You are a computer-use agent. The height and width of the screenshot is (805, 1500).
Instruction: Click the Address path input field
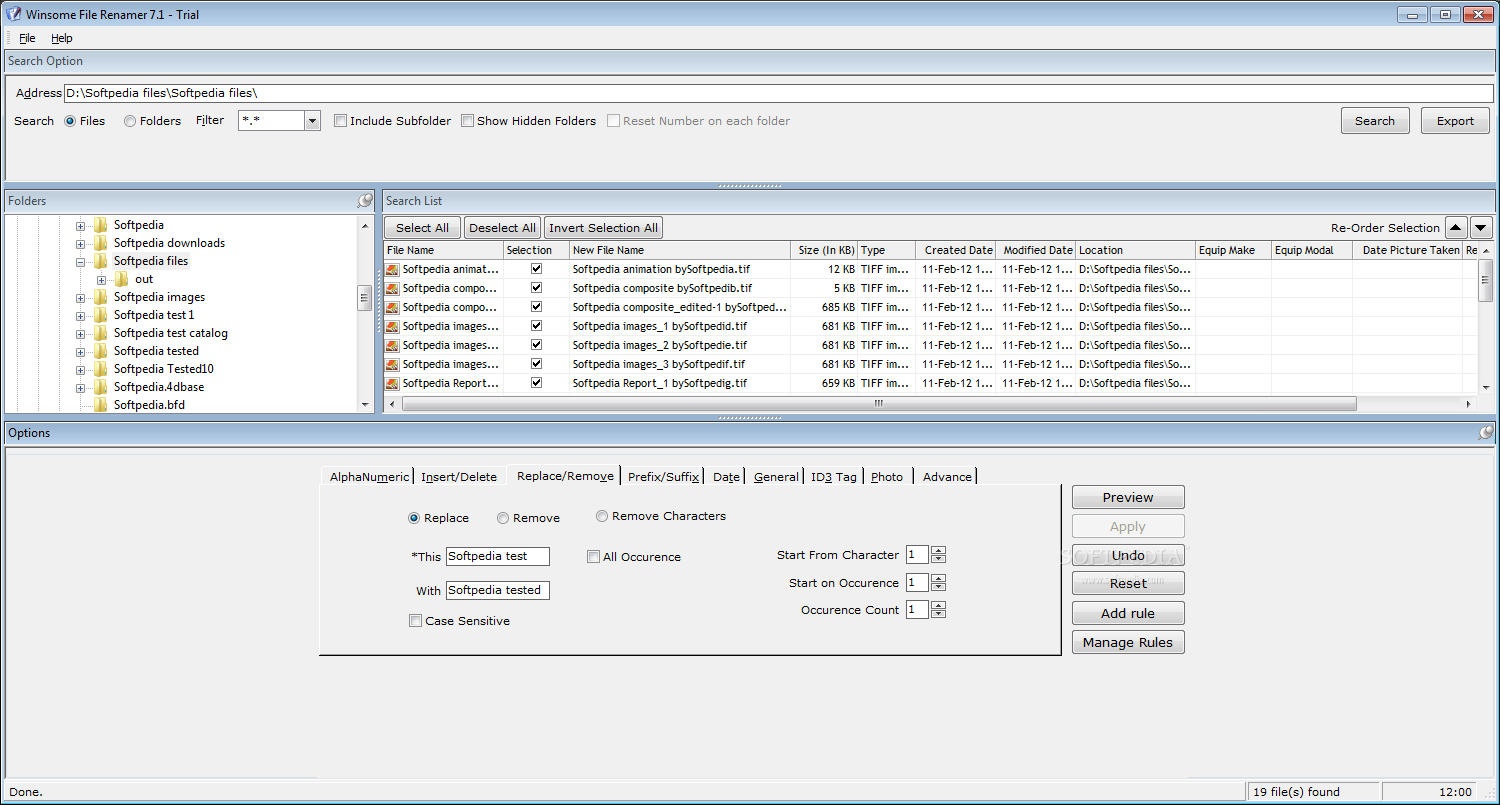click(778, 93)
